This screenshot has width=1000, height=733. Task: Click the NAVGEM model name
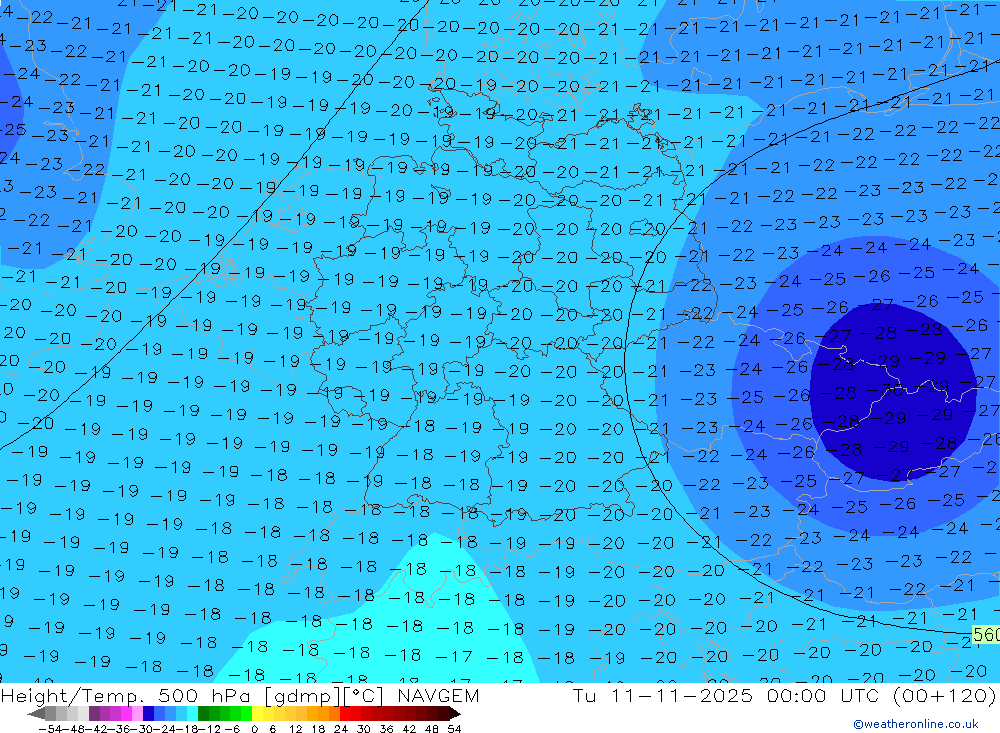point(438,695)
